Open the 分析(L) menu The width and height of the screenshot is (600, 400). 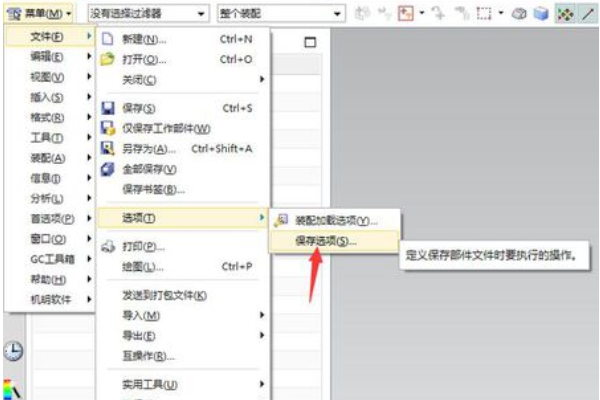point(50,198)
